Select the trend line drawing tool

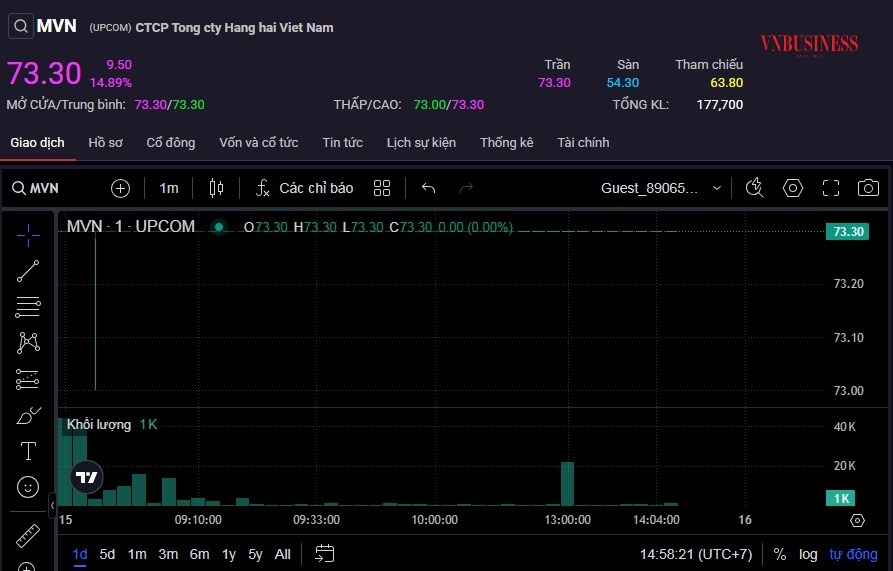click(28, 271)
